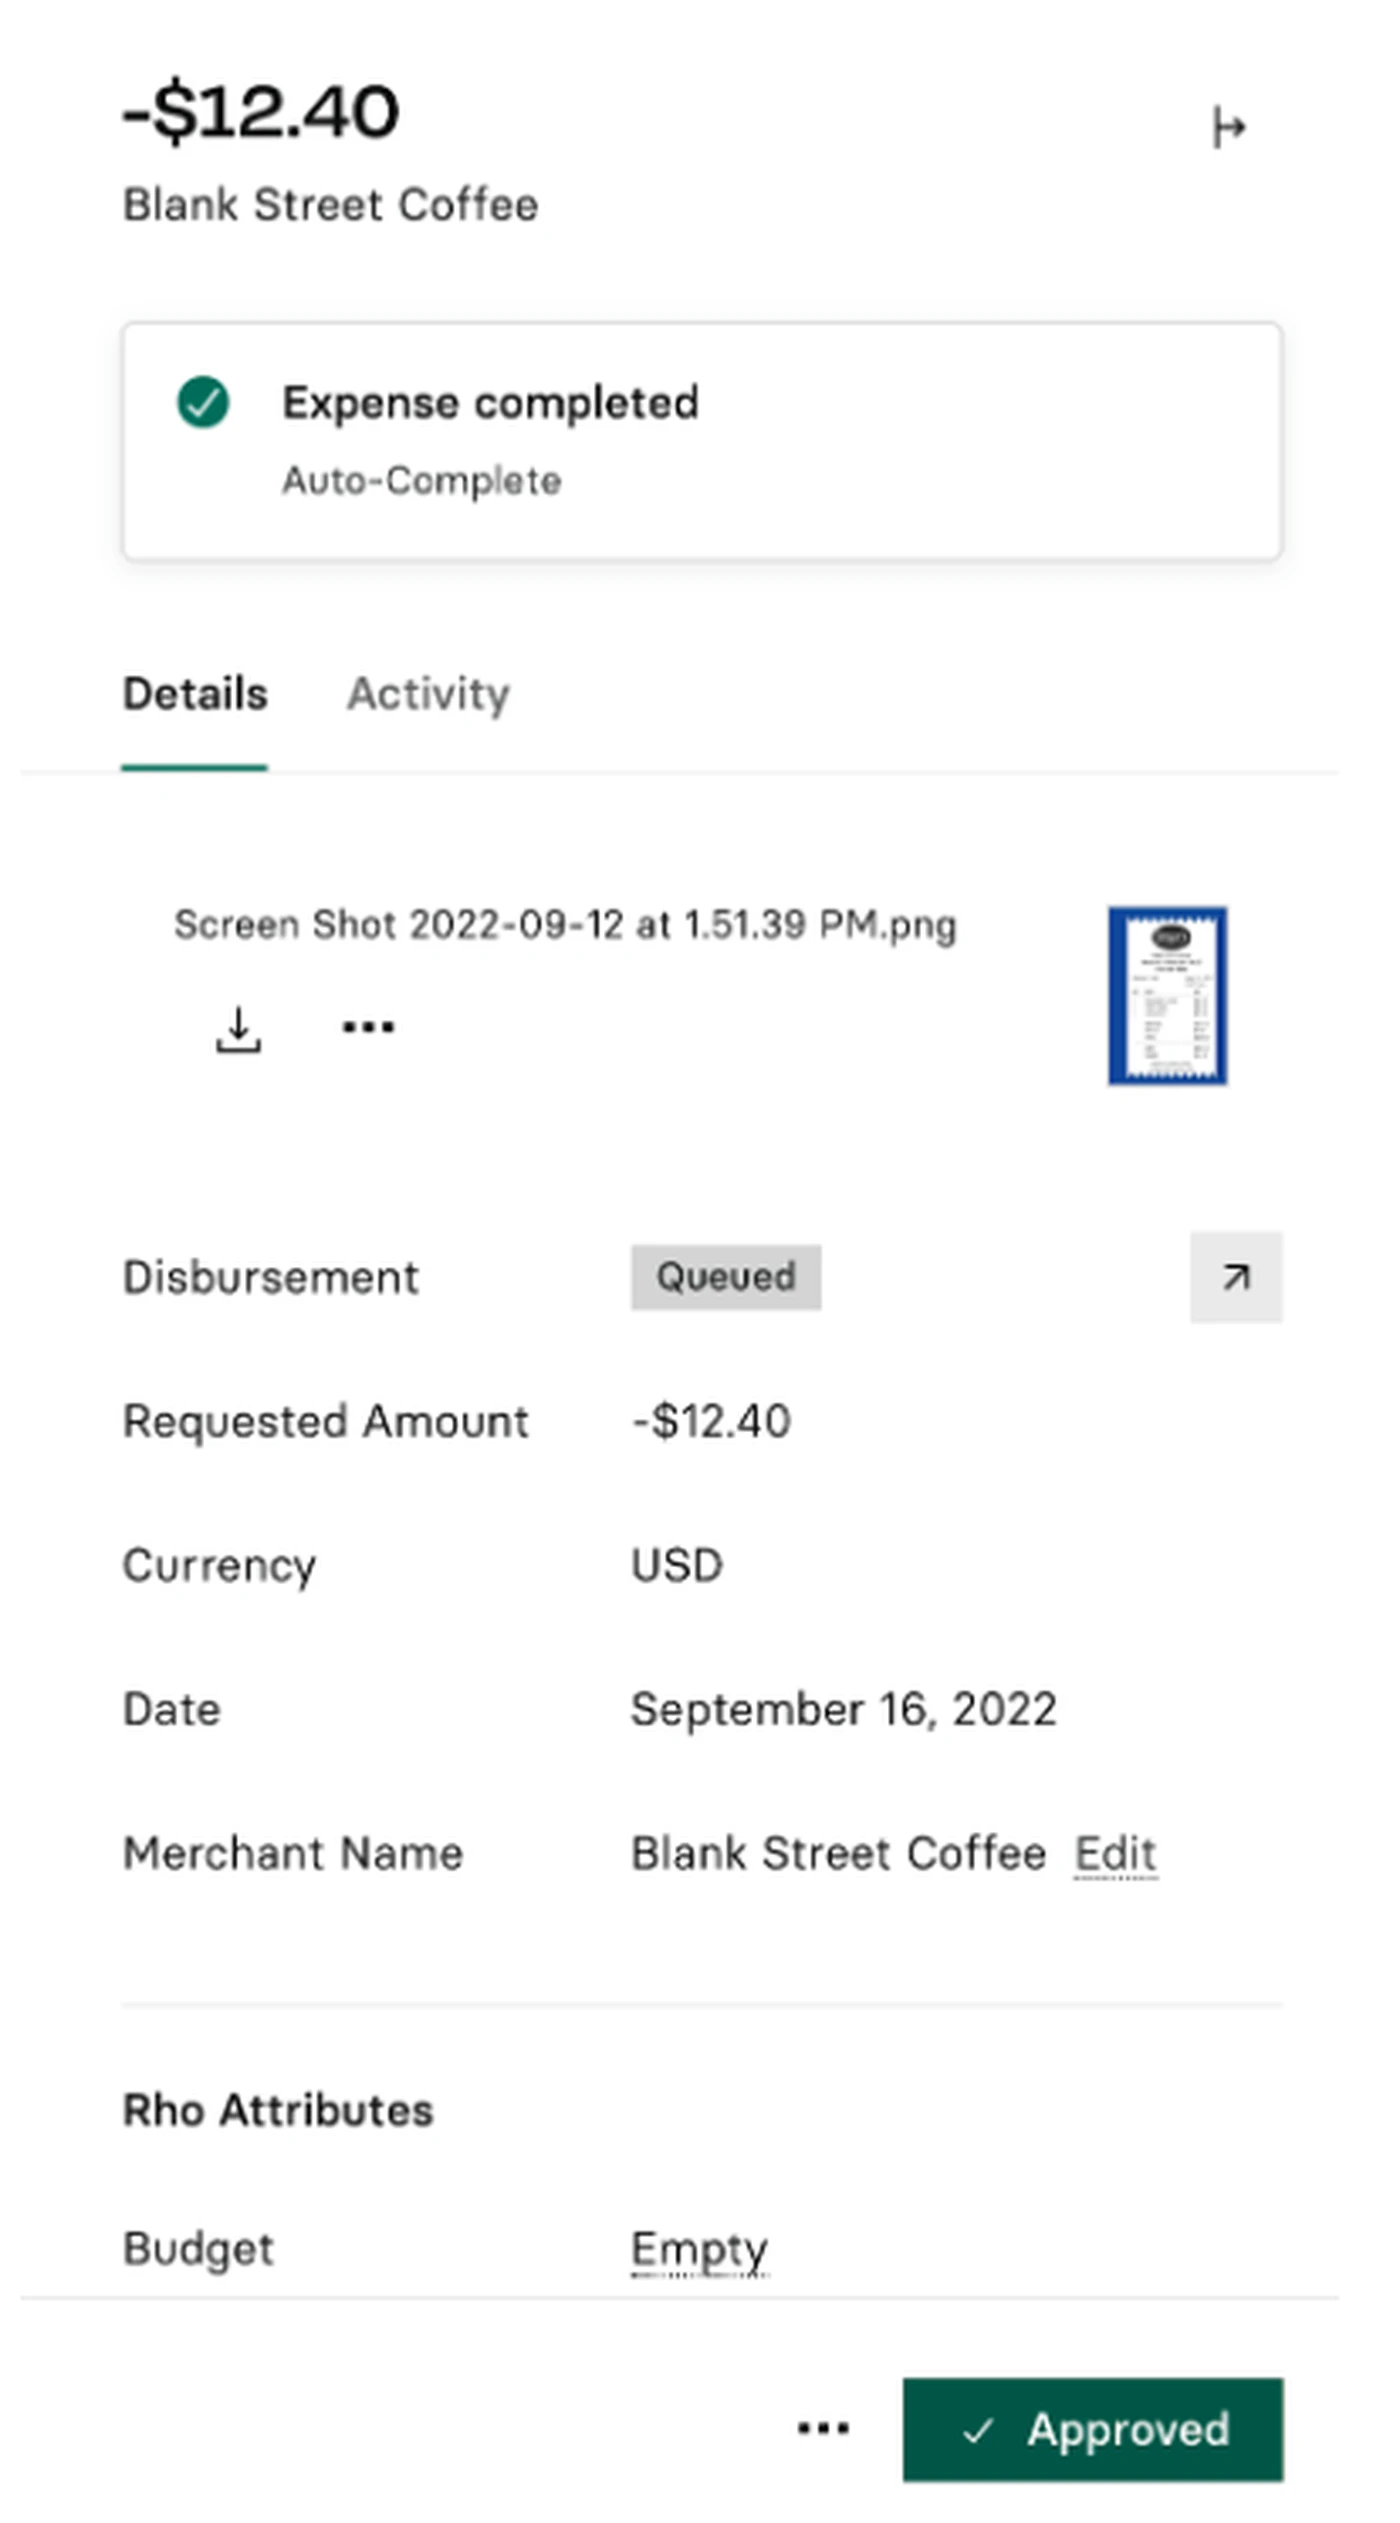Click the Budget field label
This screenshot has width=1400, height=2523.
pyautogui.click(x=198, y=2250)
